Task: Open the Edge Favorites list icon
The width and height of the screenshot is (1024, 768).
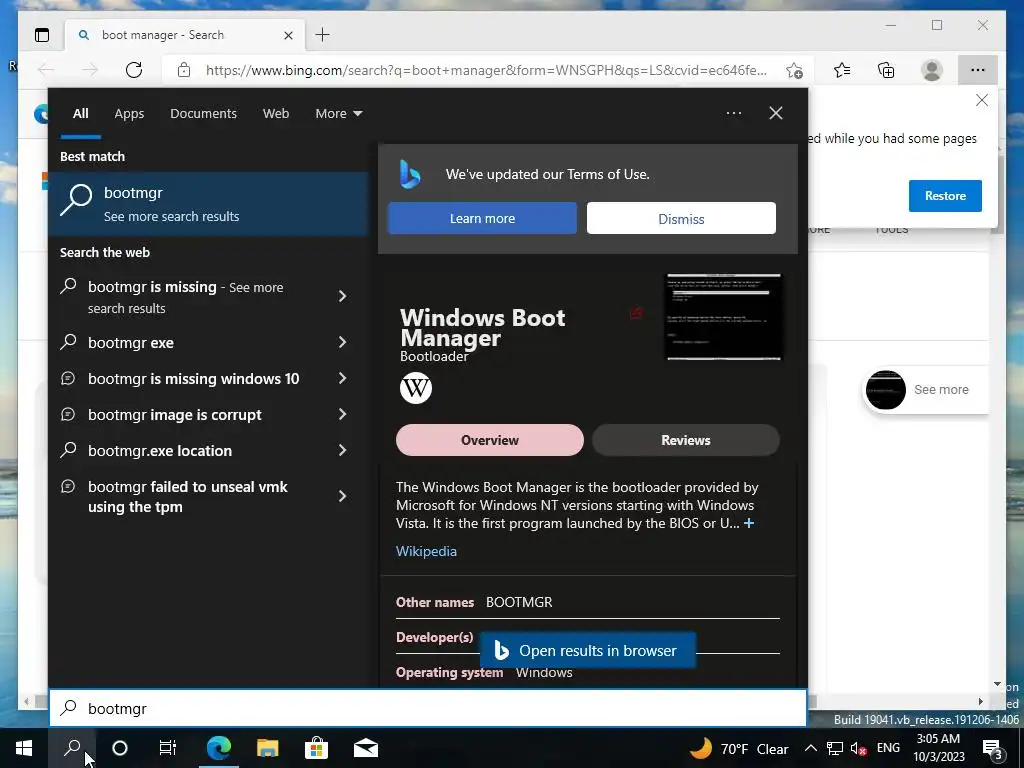Action: [842, 70]
